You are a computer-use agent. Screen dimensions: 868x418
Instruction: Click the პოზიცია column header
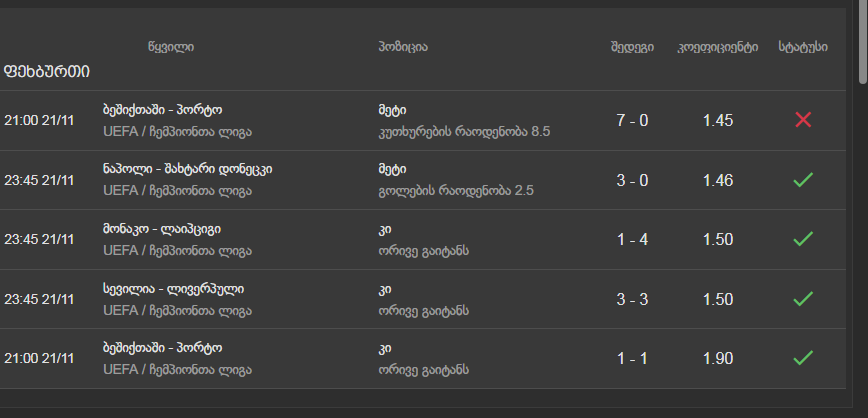pyautogui.click(x=403, y=47)
